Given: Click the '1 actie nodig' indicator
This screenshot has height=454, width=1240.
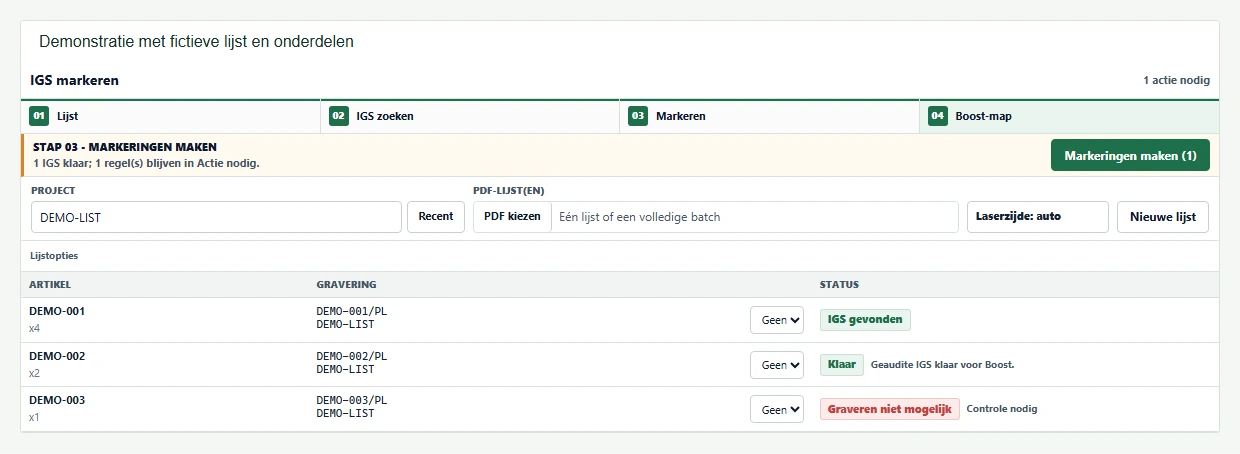Looking at the screenshot, I should [1177, 80].
